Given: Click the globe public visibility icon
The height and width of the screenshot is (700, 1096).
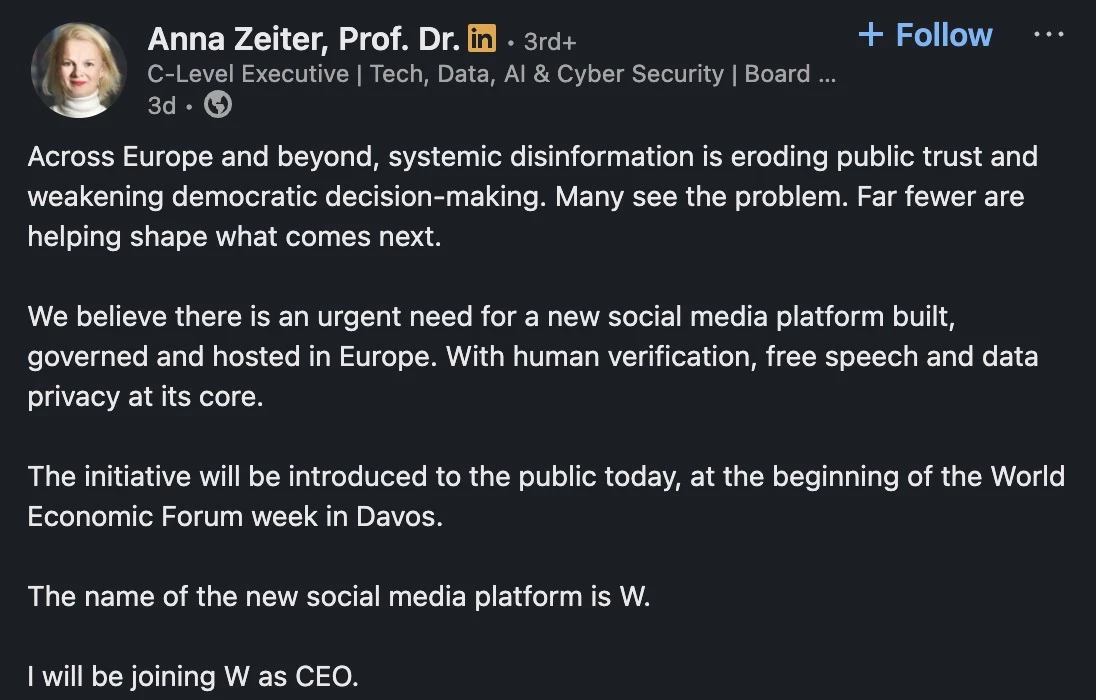Looking at the screenshot, I should tap(217, 105).
